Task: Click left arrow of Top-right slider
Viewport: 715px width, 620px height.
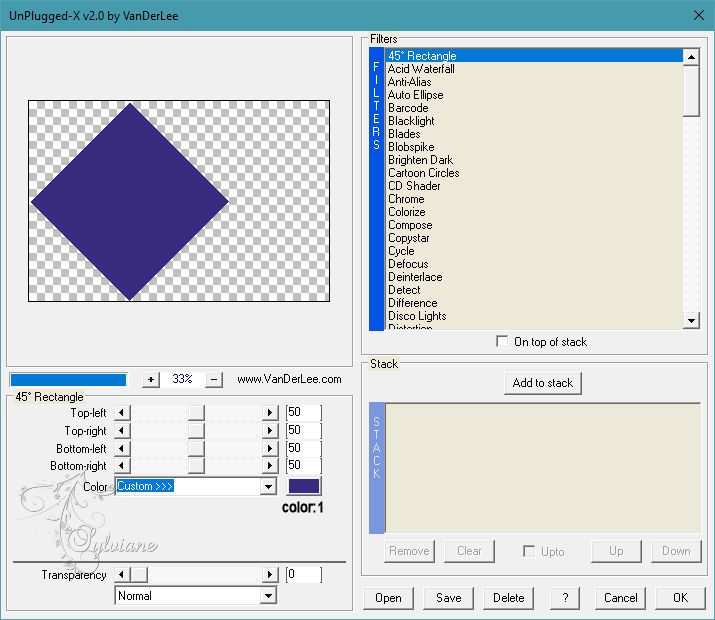Action: [x=122, y=430]
